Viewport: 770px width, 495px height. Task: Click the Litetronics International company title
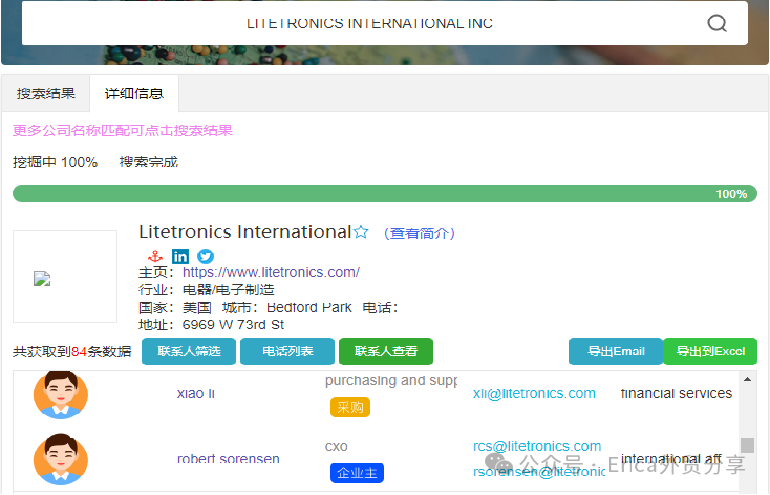tap(245, 232)
